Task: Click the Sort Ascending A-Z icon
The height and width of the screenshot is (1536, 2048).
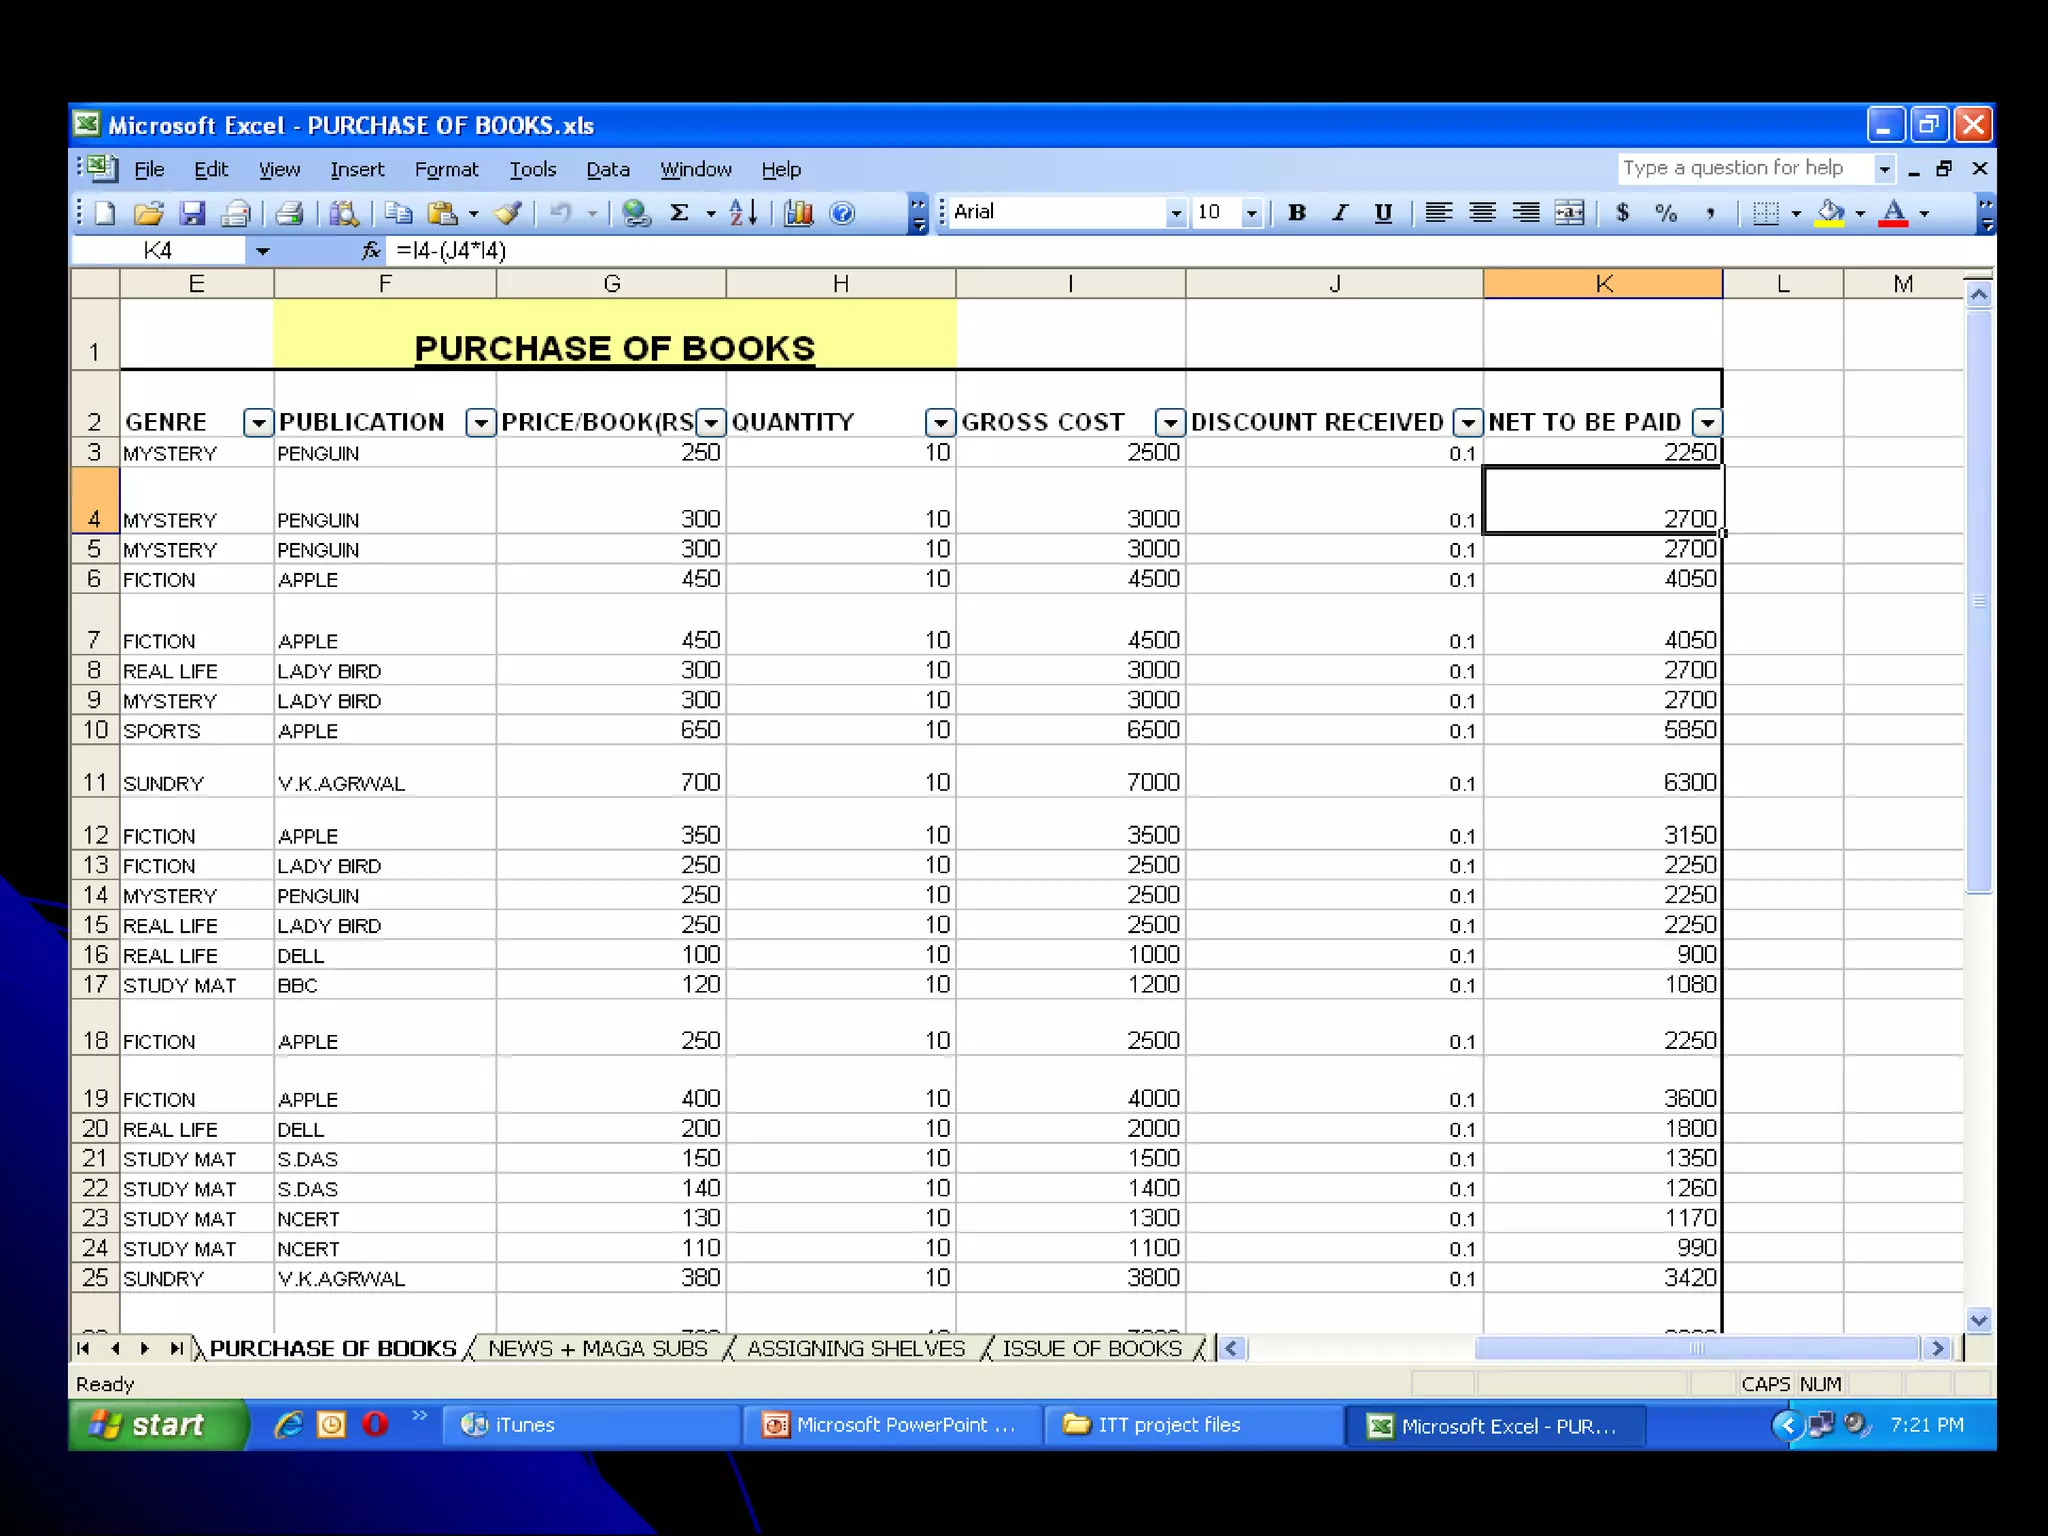Action: 743,213
